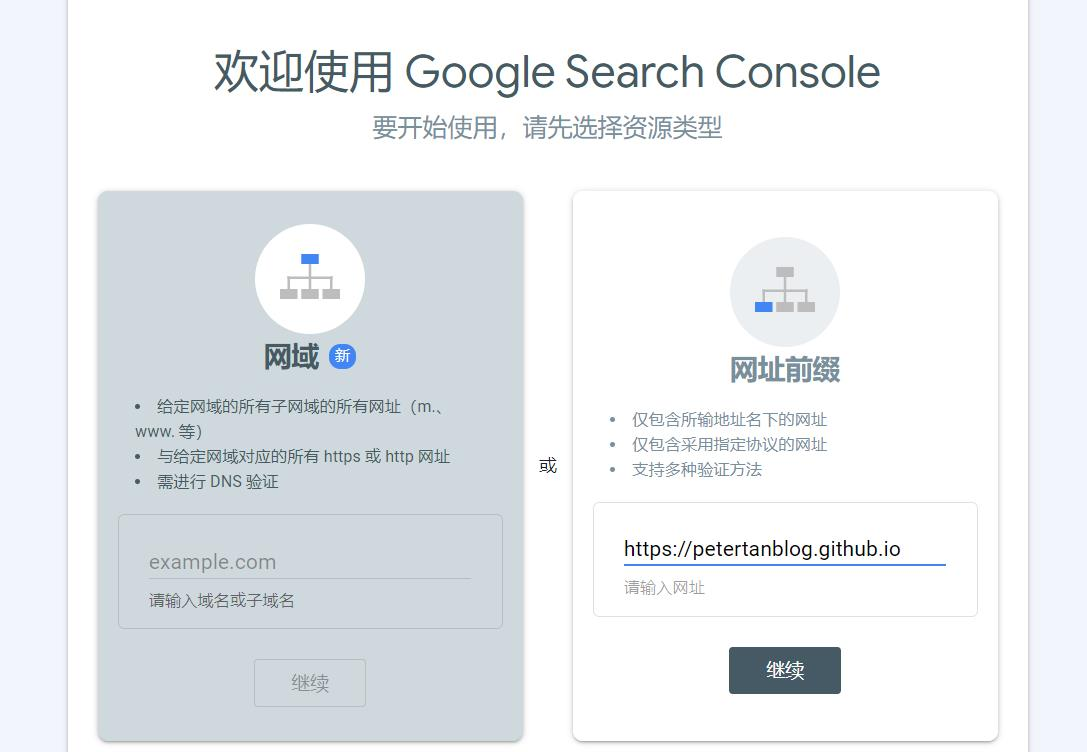
Task: Click the grey 继续 button under 网域
Action: 310,682
